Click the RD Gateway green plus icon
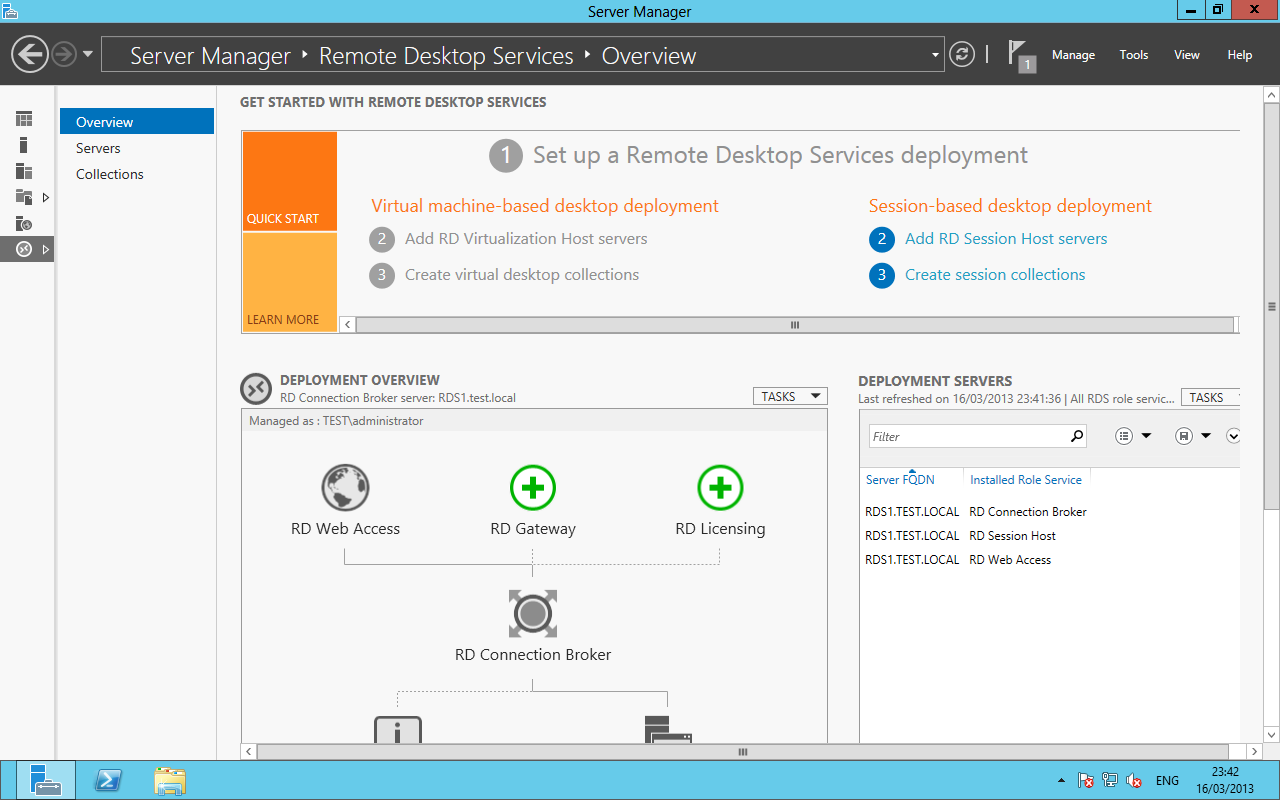 tap(533, 488)
